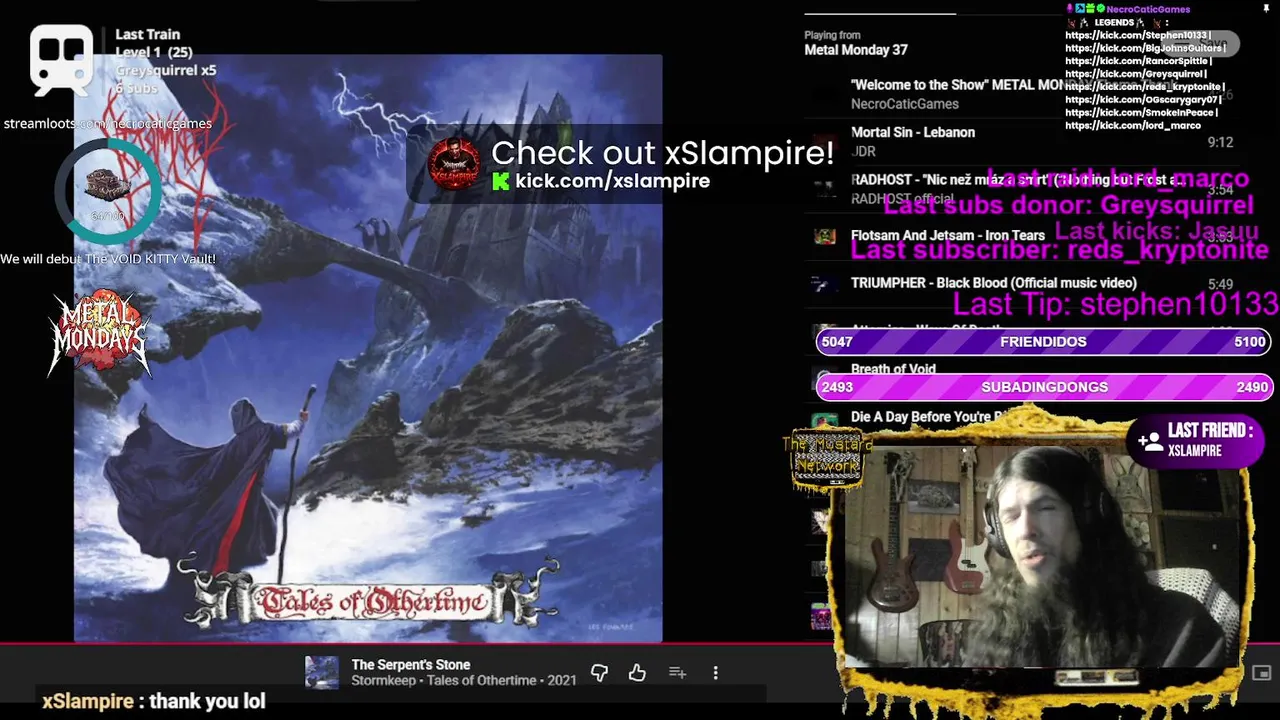
Task: Click the Mortal Sin track thumbnail
Action: click(824, 141)
